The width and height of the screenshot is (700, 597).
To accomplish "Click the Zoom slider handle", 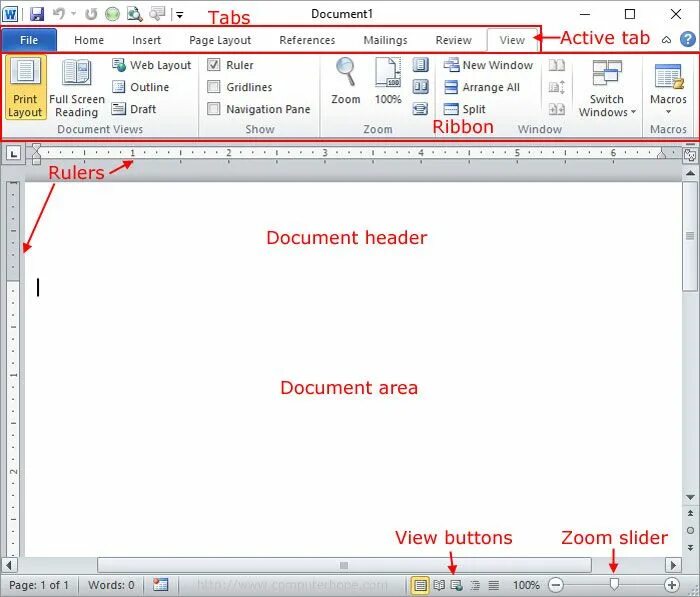I will click(614, 584).
